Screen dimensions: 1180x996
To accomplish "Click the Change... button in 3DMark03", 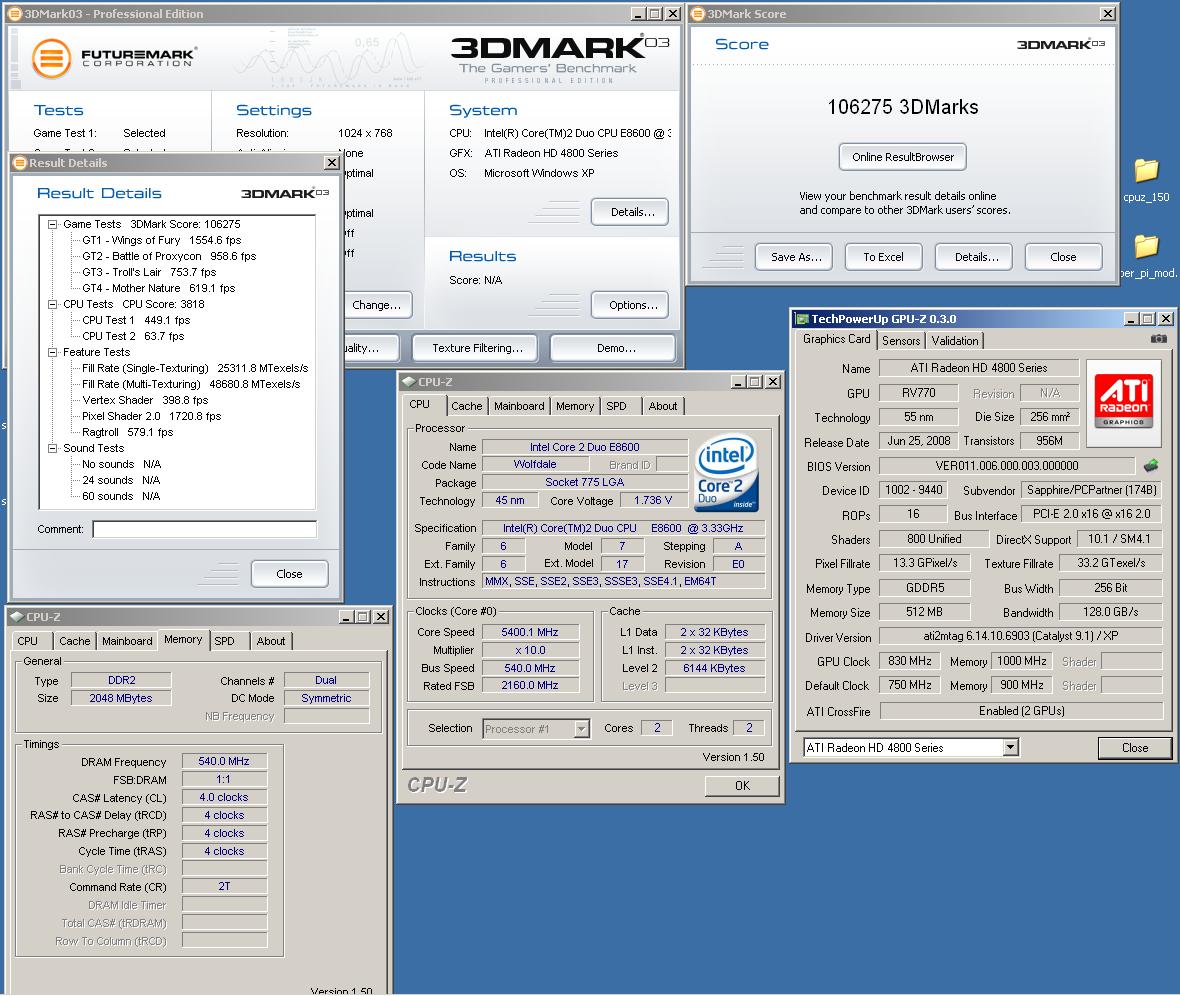I will click(377, 305).
